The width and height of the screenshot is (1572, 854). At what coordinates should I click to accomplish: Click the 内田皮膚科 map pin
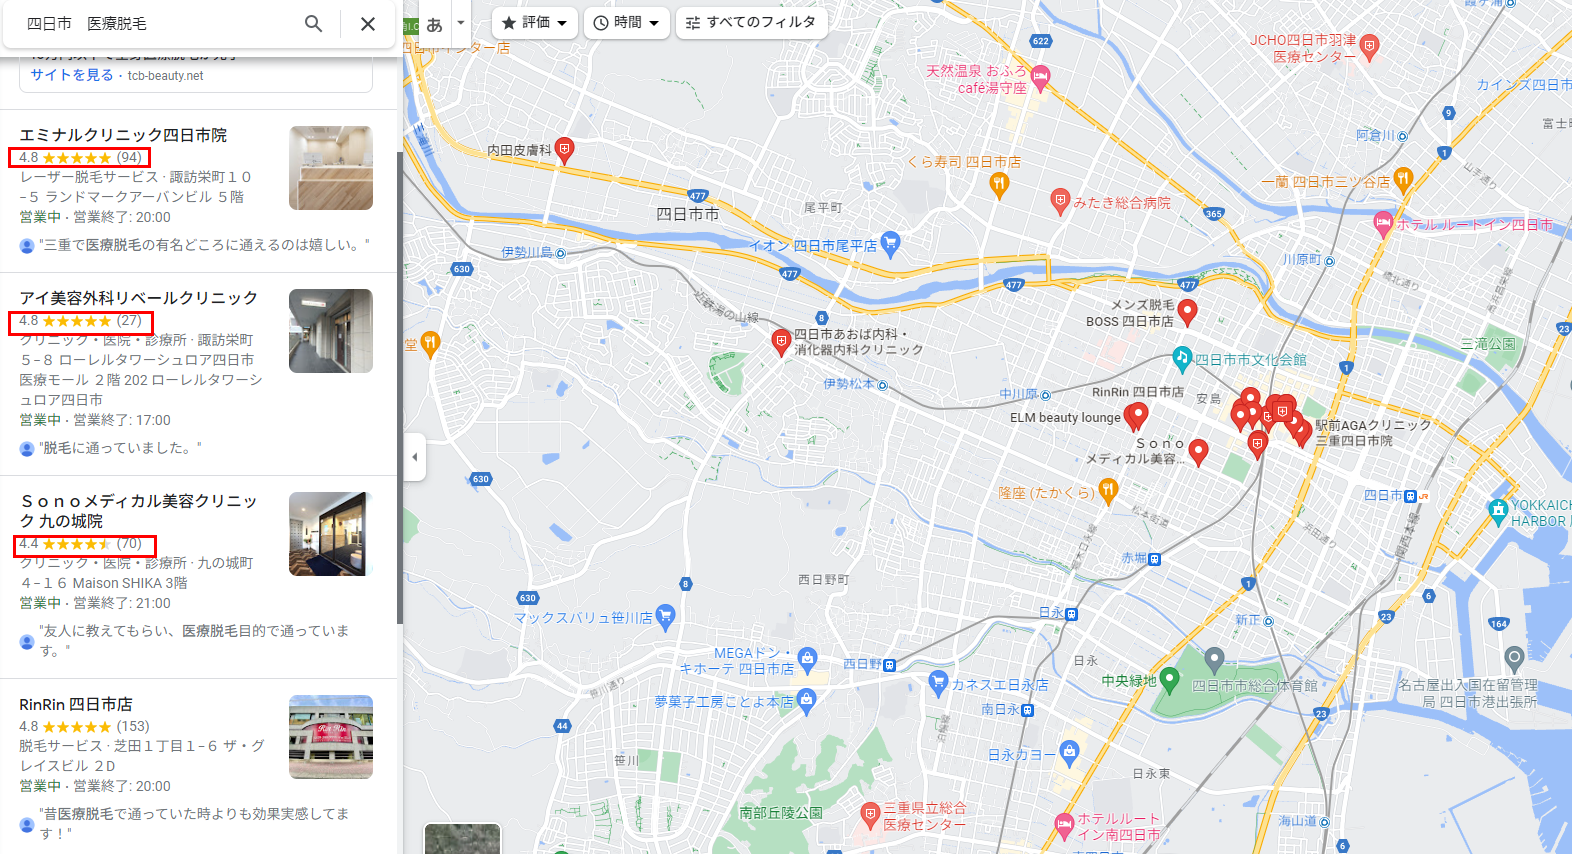click(x=565, y=150)
